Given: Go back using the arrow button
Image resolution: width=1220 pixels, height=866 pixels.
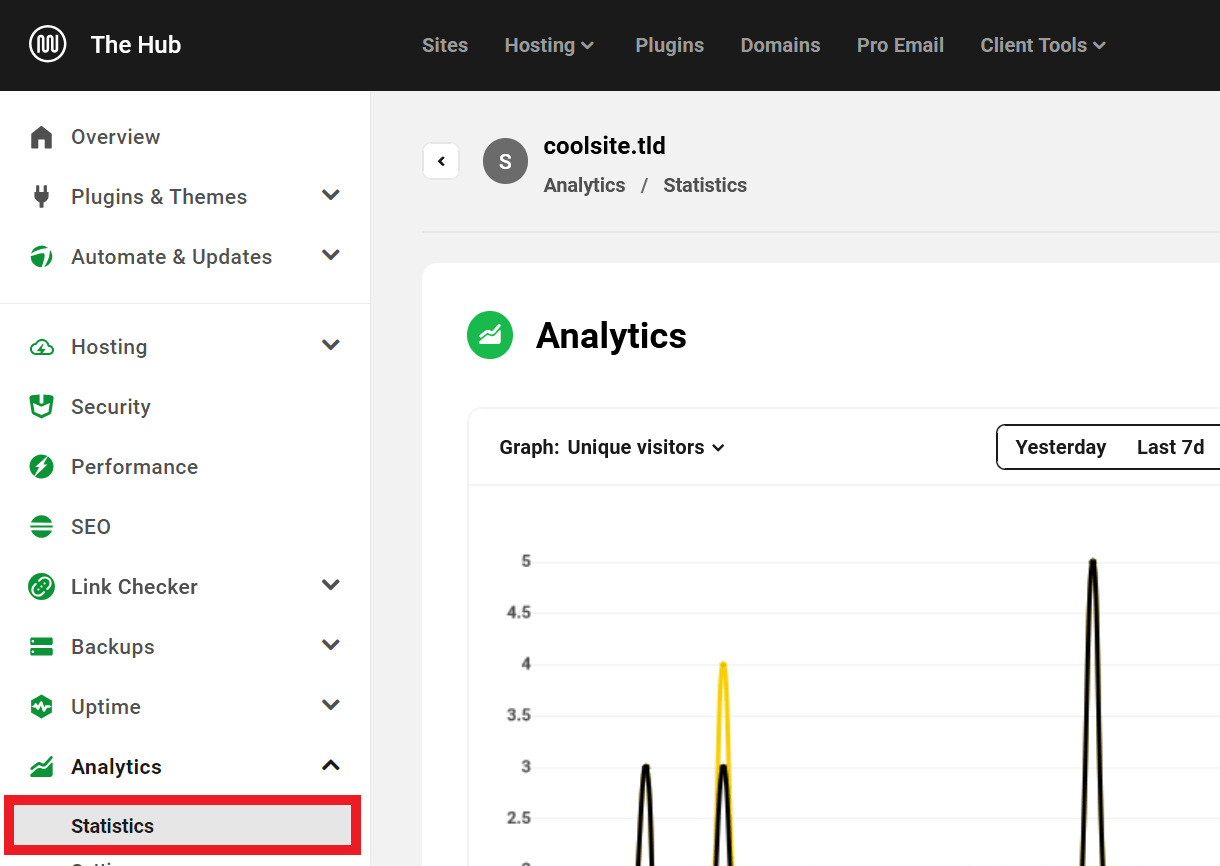Looking at the screenshot, I should 441,161.
